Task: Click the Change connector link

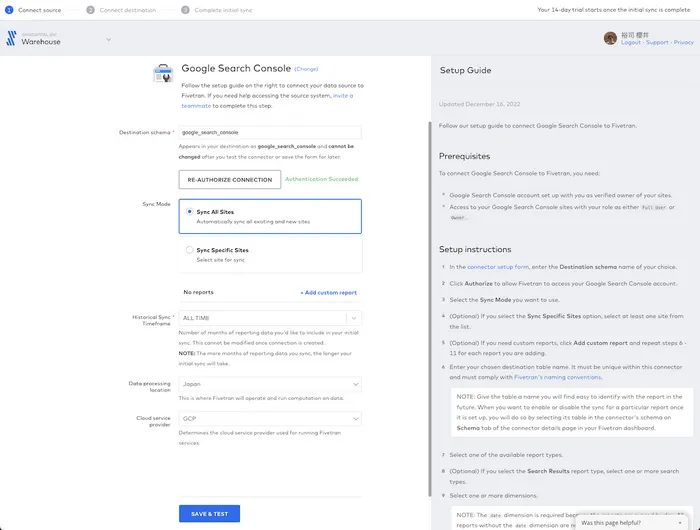Action: 306,70
